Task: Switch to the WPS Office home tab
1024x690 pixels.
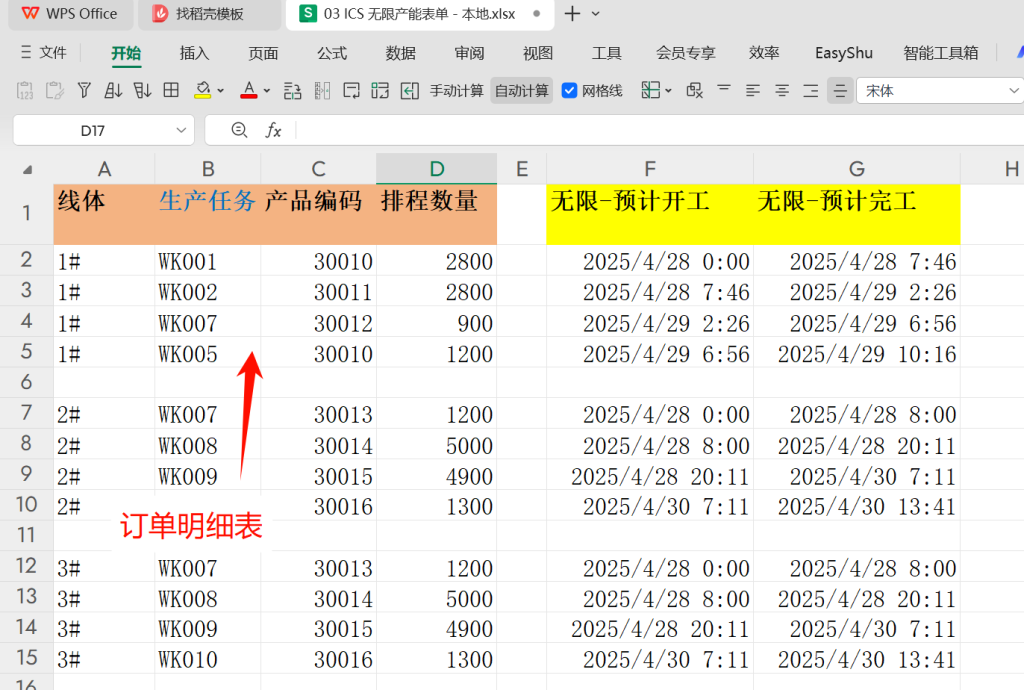Action: pos(71,14)
